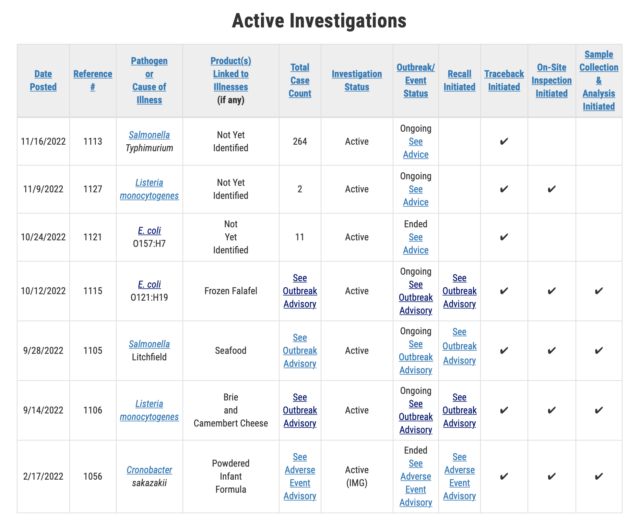Open Listeria monocytogenes link in row 1106

(149, 410)
